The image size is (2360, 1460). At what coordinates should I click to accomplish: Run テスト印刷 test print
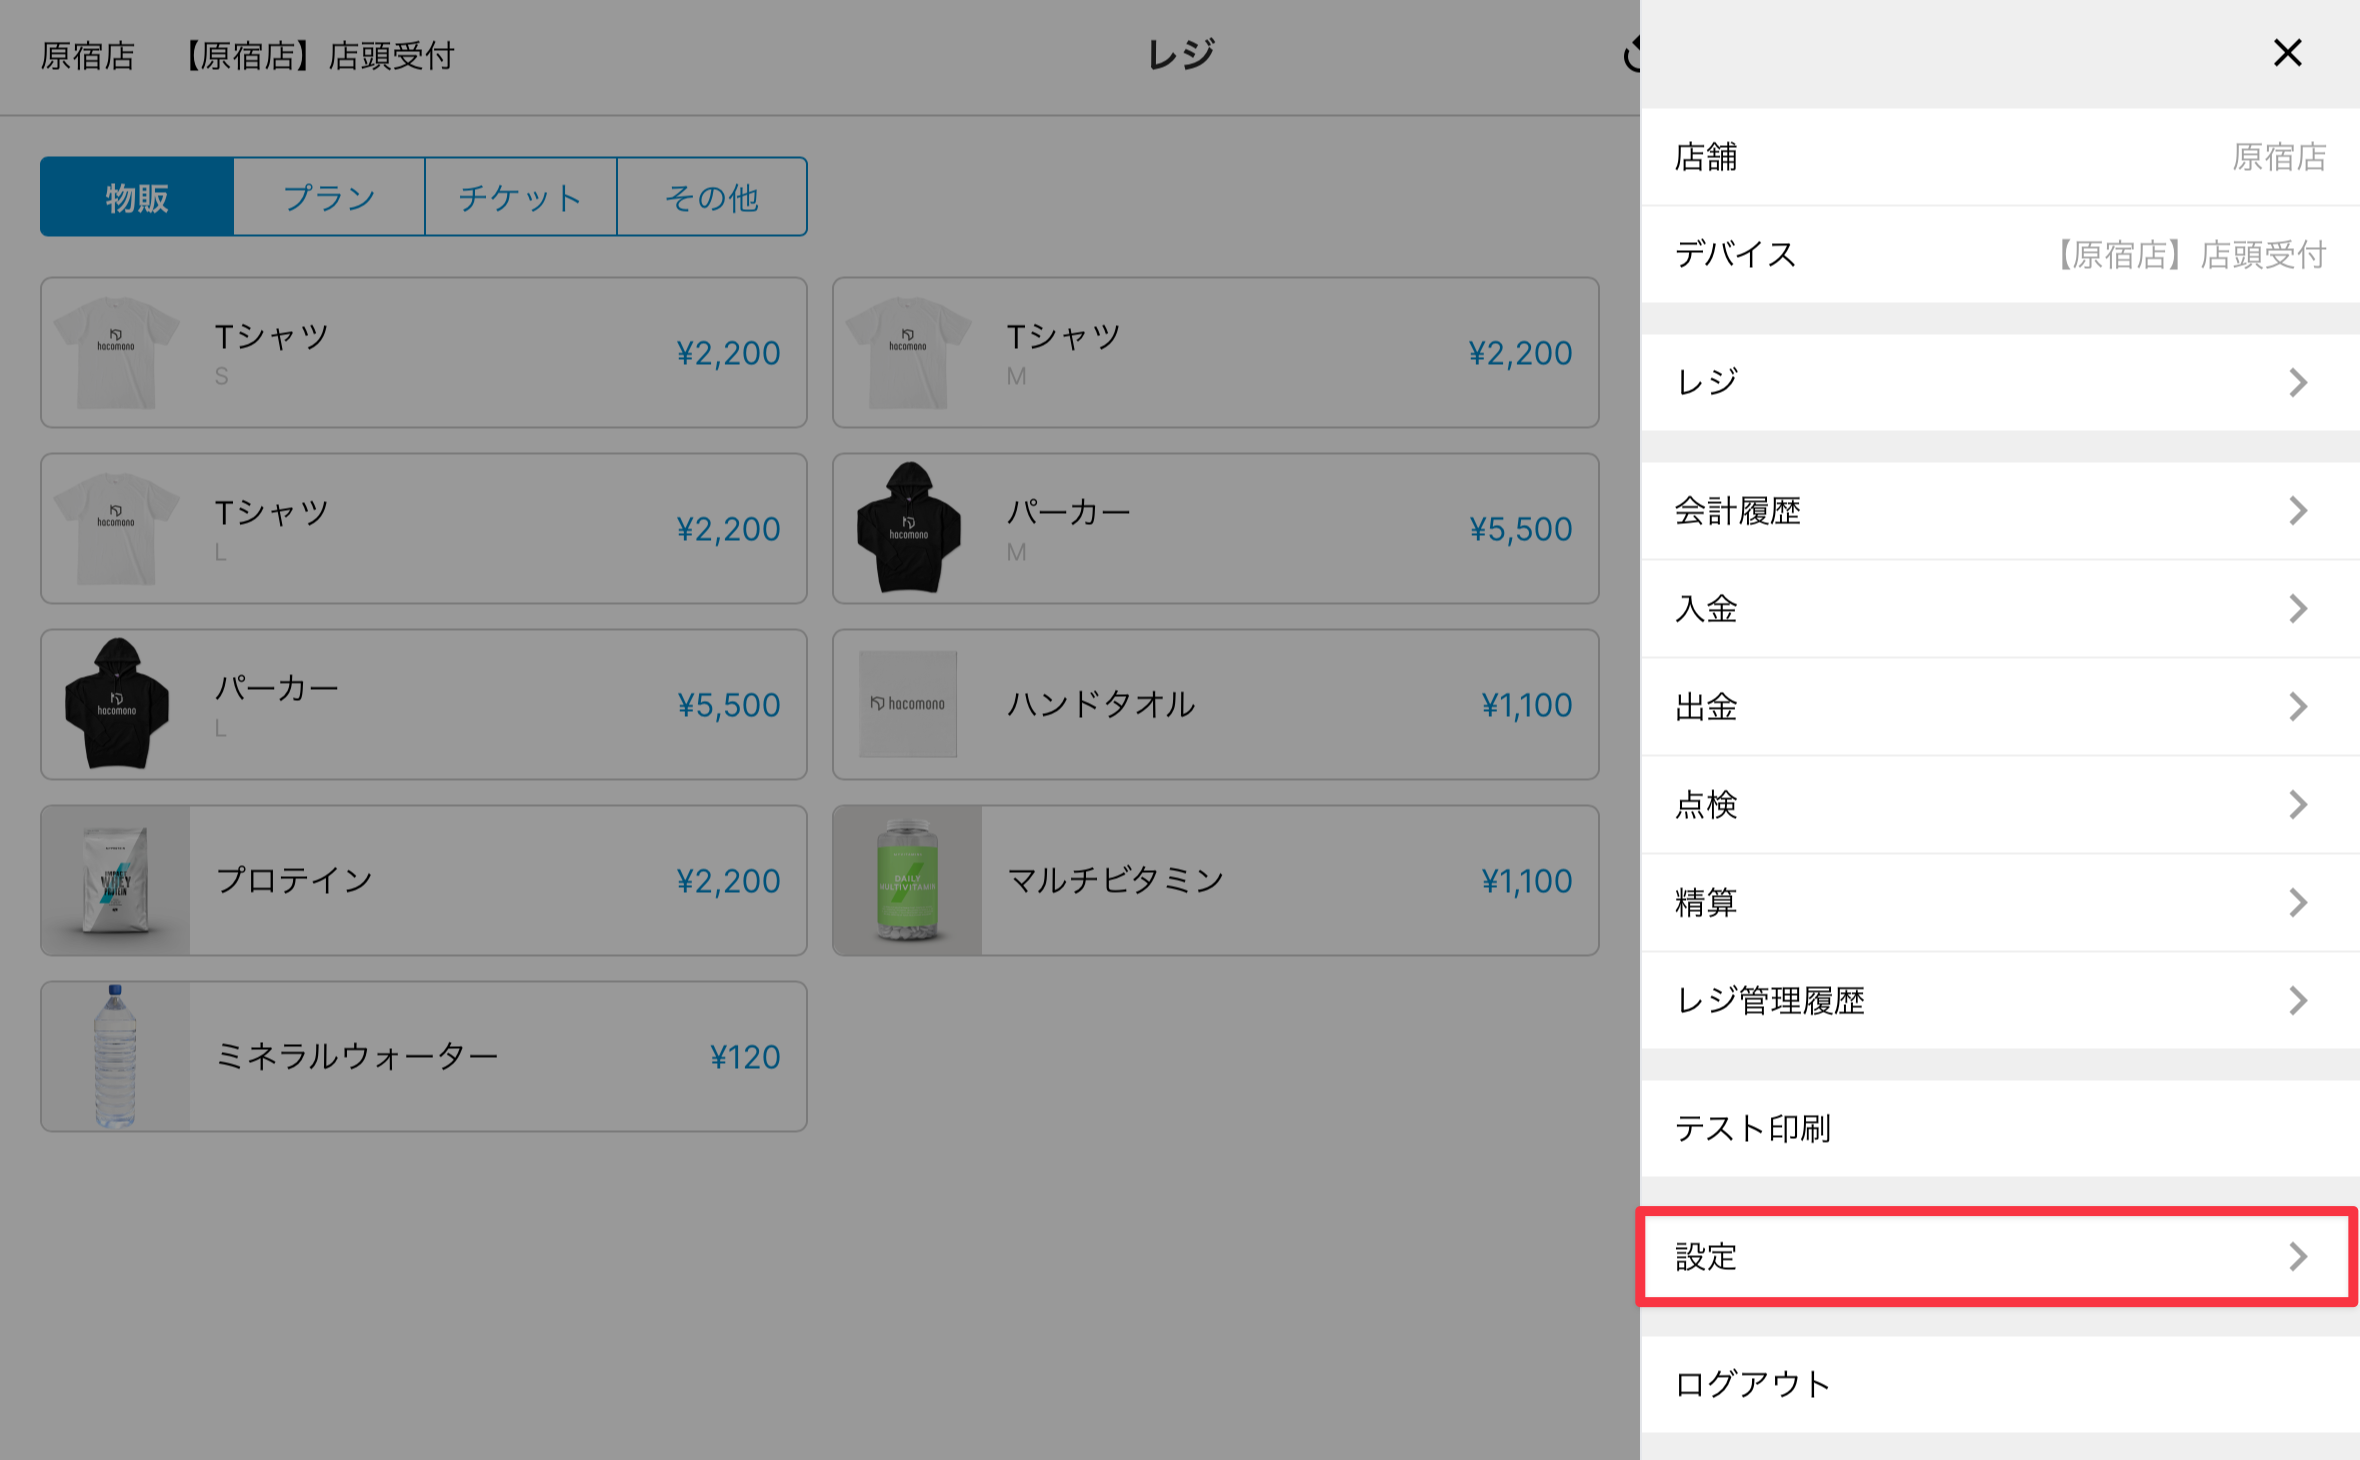pos(1754,1128)
